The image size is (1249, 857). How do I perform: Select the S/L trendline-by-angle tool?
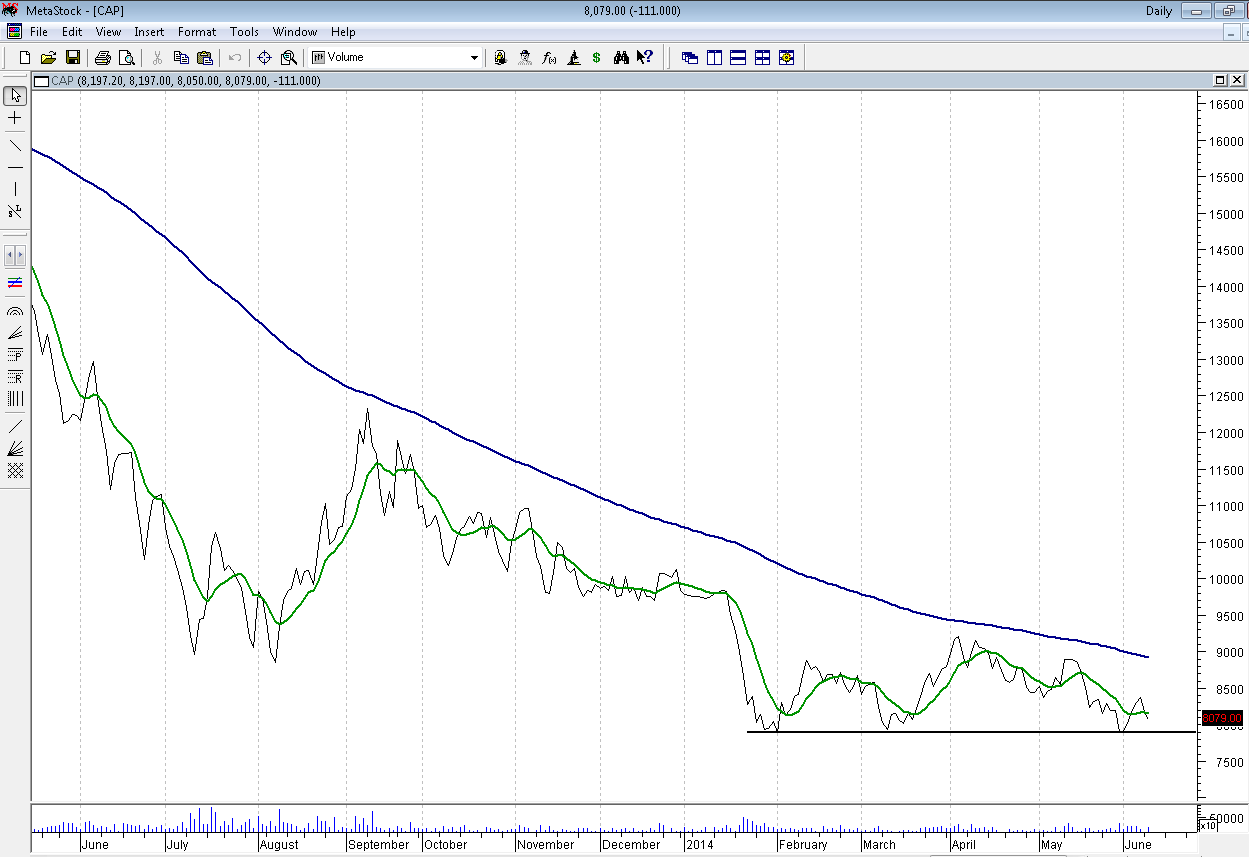coord(15,211)
